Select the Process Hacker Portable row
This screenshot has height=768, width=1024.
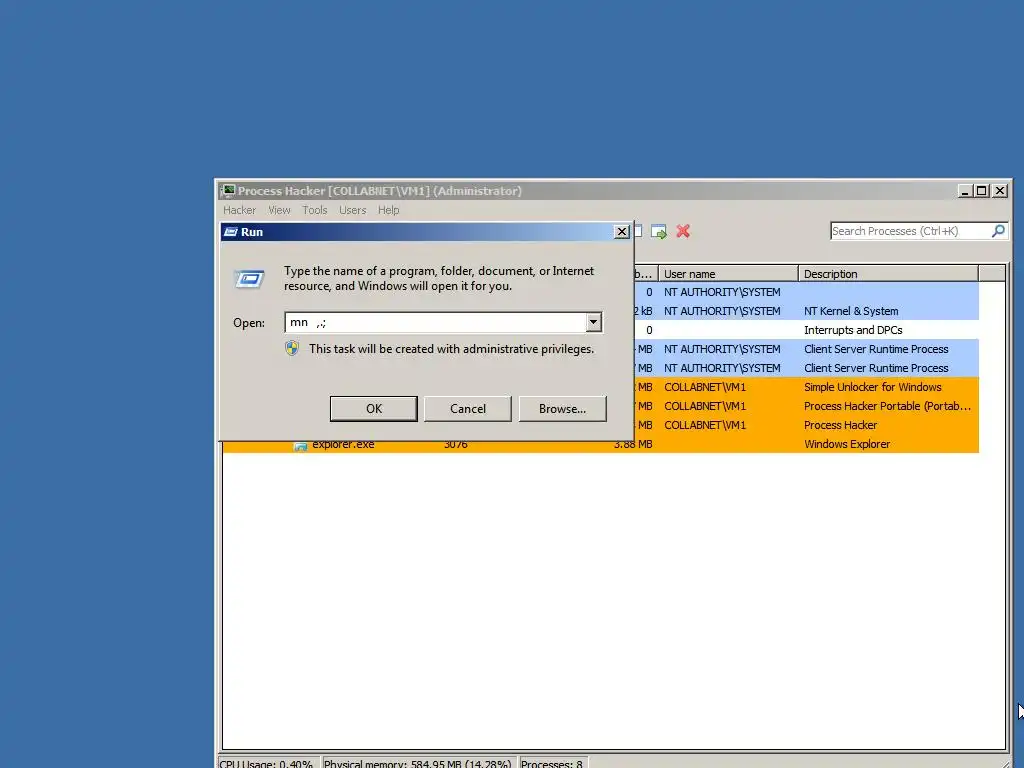click(x=807, y=406)
